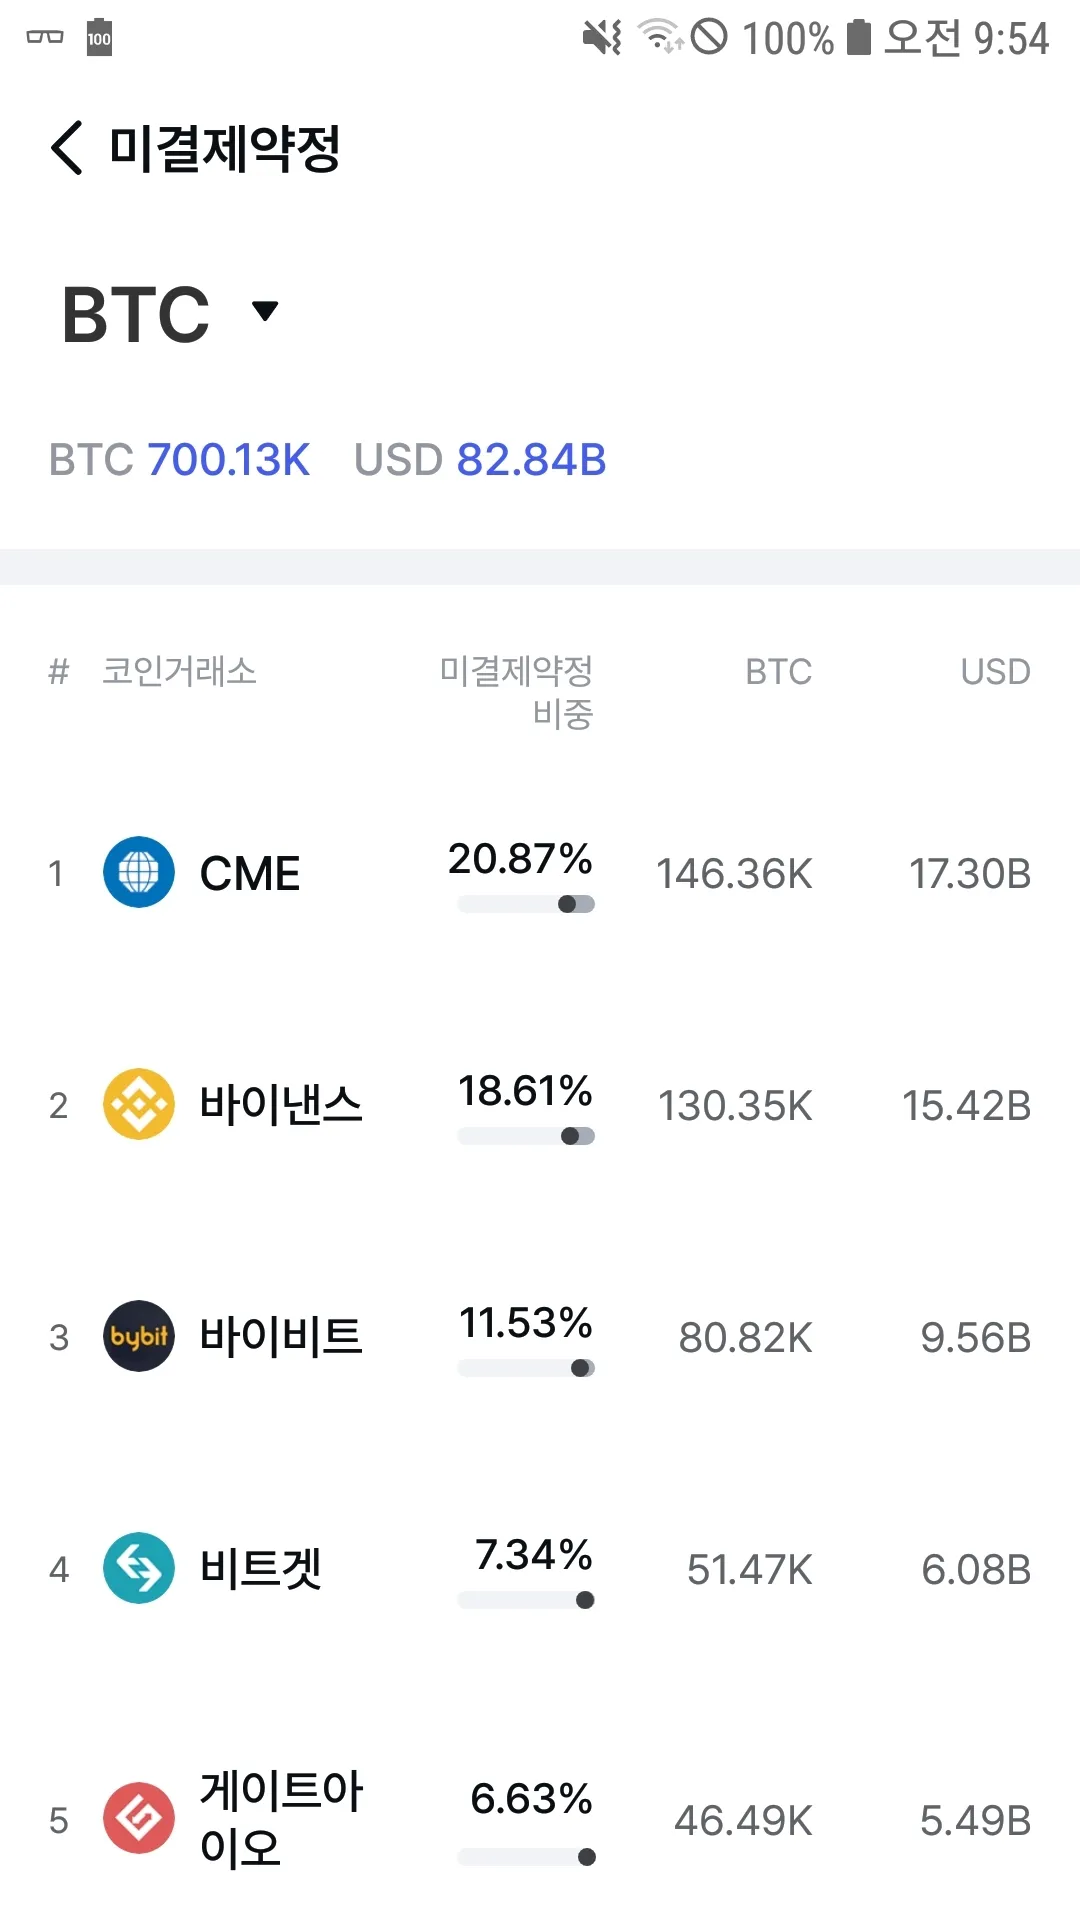Image resolution: width=1080 pixels, height=1920 pixels.
Task: Tap the back arrow icon
Action: coord(67,148)
